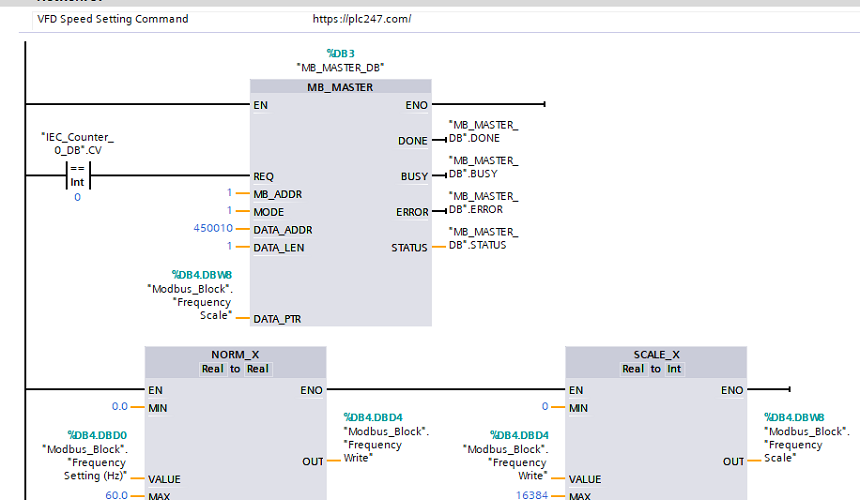Image resolution: width=860 pixels, height=500 pixels.
Task: Click the %DB4.DBW8 address at SCALE_X OUT
Action: coord(794,417)
